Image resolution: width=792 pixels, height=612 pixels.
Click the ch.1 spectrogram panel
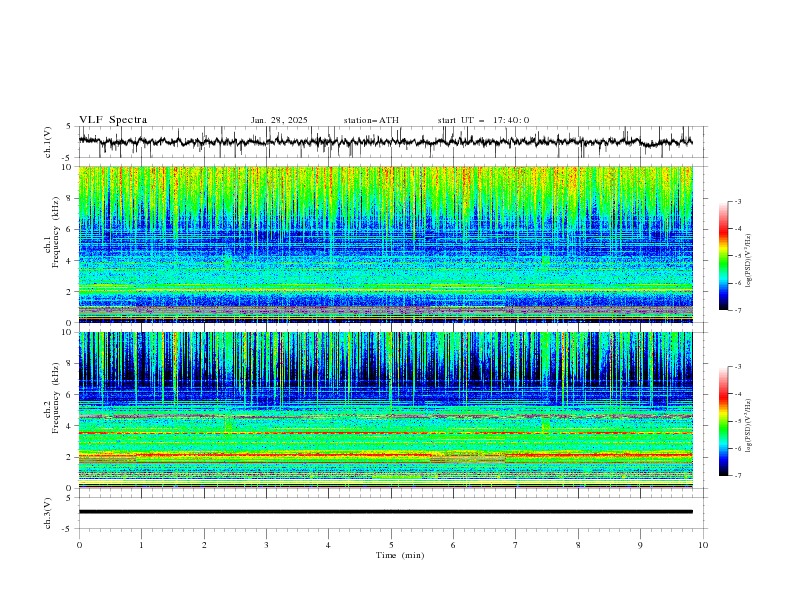[385, 244]
